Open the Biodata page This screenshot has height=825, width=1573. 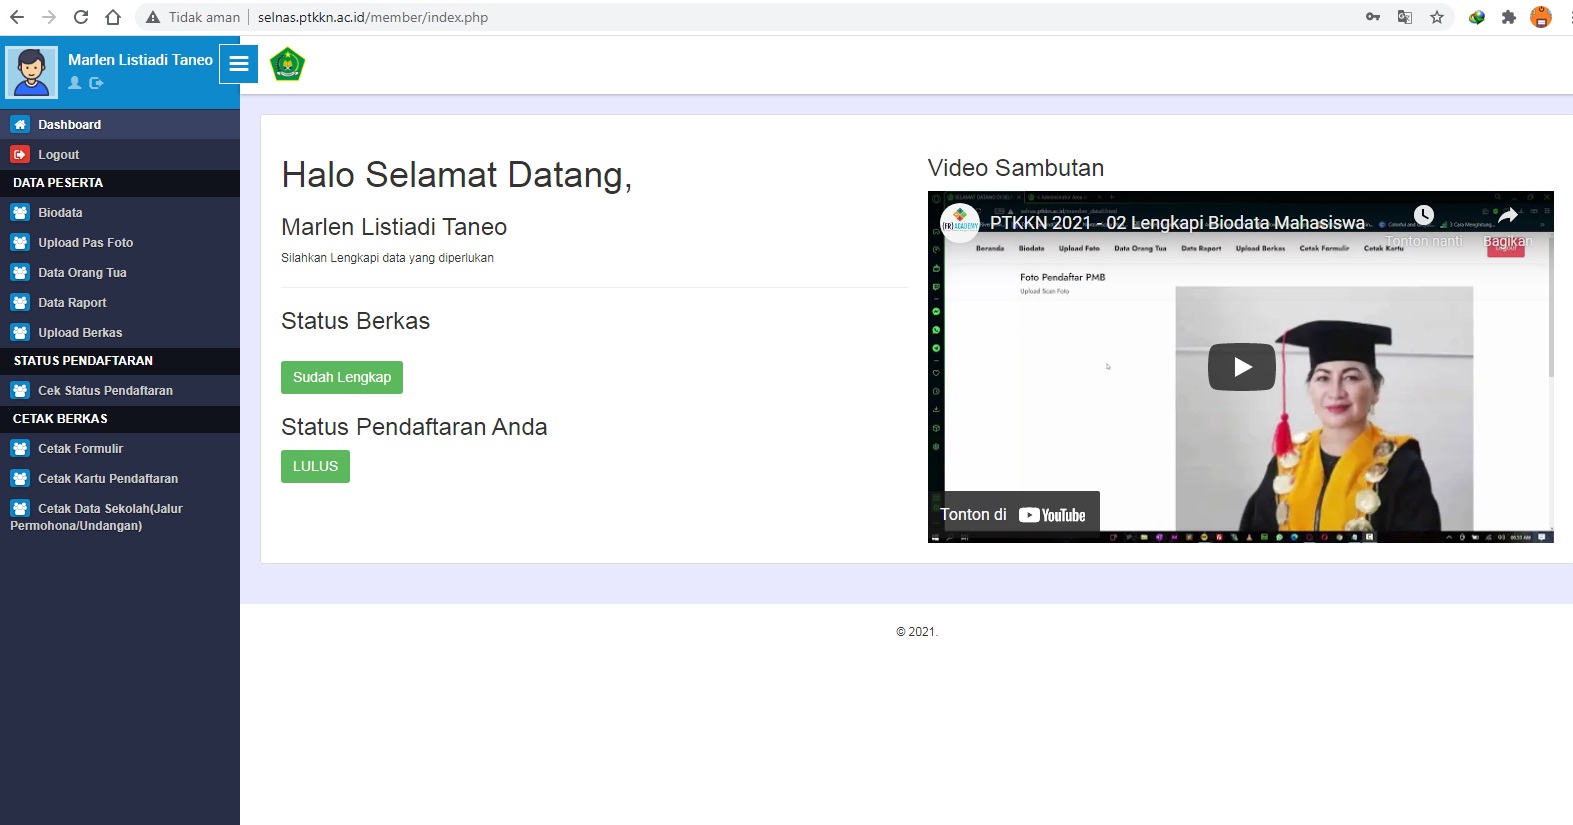(60, 213)
